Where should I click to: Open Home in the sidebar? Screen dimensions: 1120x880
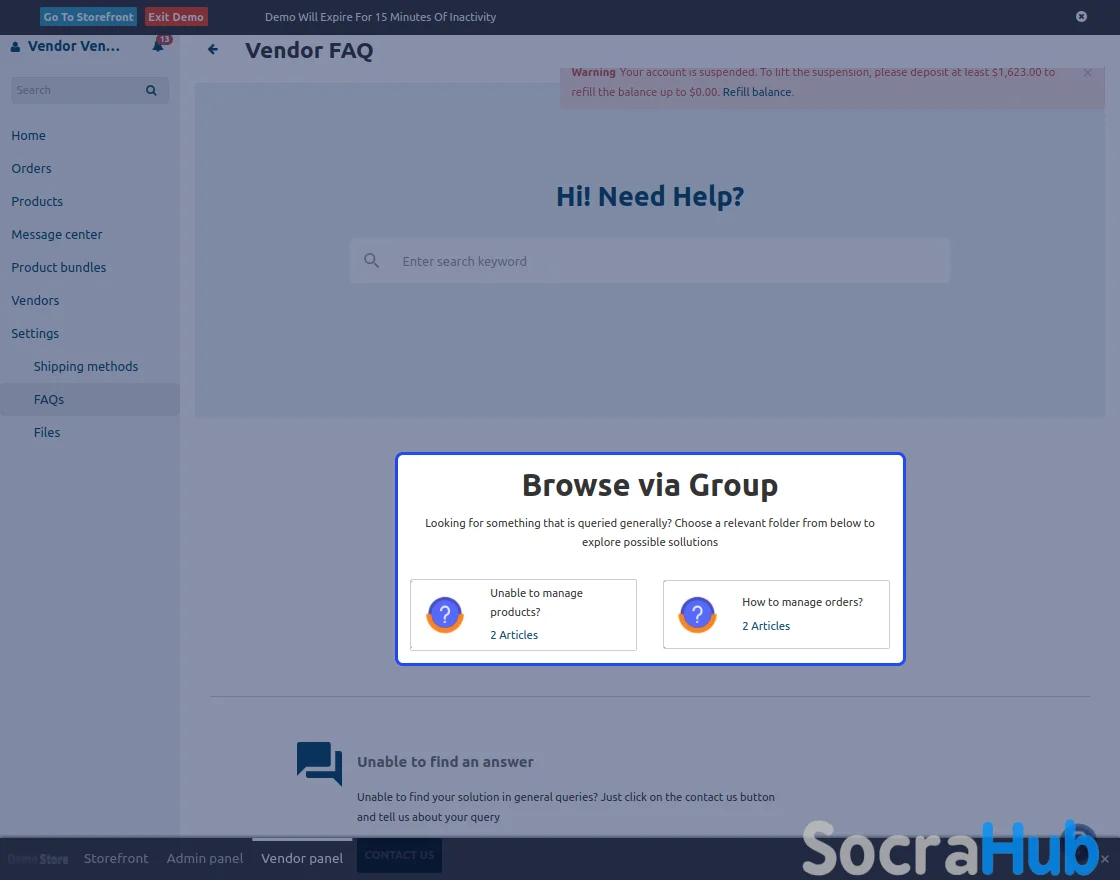click(29, 135)
